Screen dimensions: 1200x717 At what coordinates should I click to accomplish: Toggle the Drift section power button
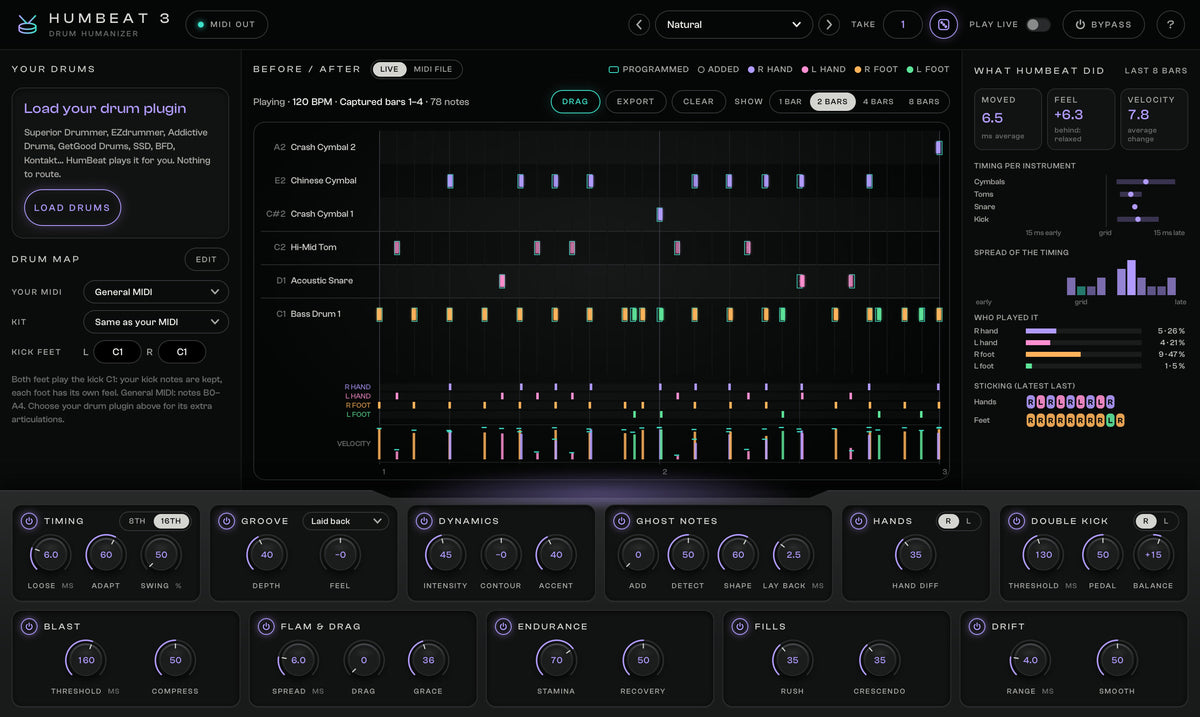coord(977,627)
